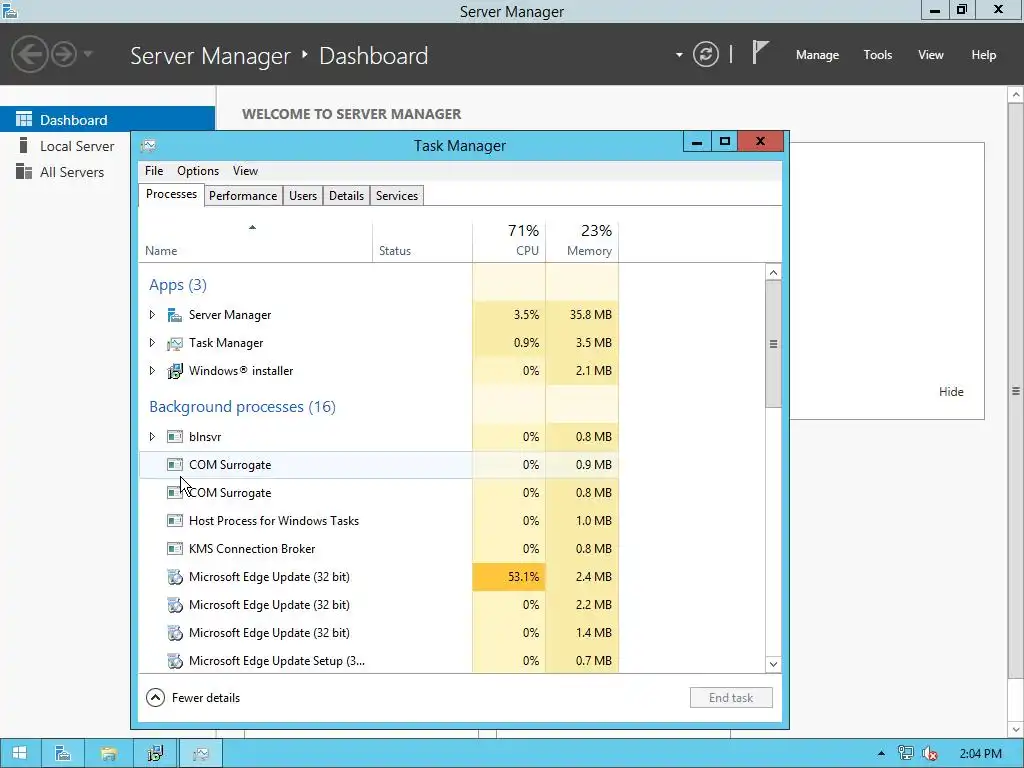1024x768 pixels.
Task: Click Server Manager page scrollbar up arrow
Action: (x=1016, y=95)
